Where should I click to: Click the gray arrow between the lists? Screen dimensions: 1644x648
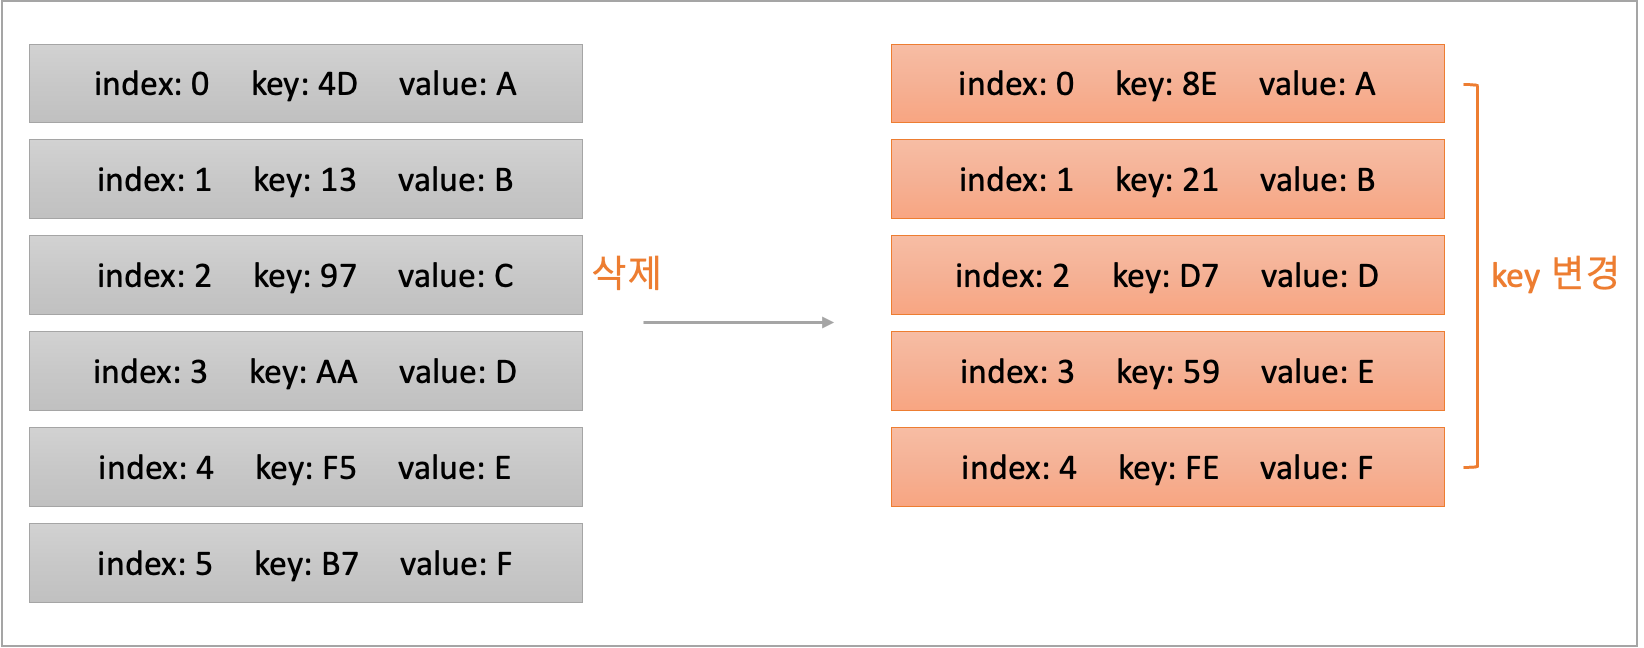738,322
